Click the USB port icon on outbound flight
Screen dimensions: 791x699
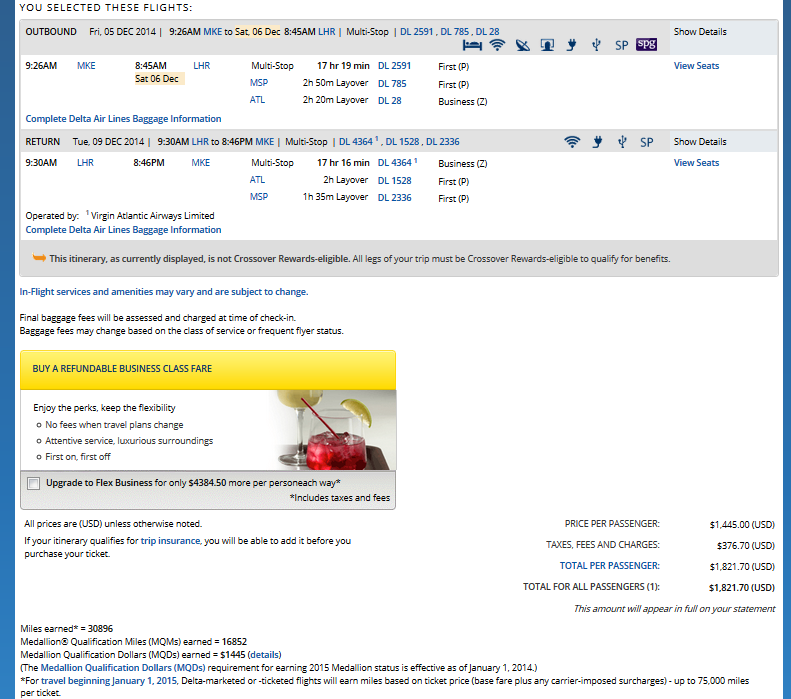click(x=596, y=45)
